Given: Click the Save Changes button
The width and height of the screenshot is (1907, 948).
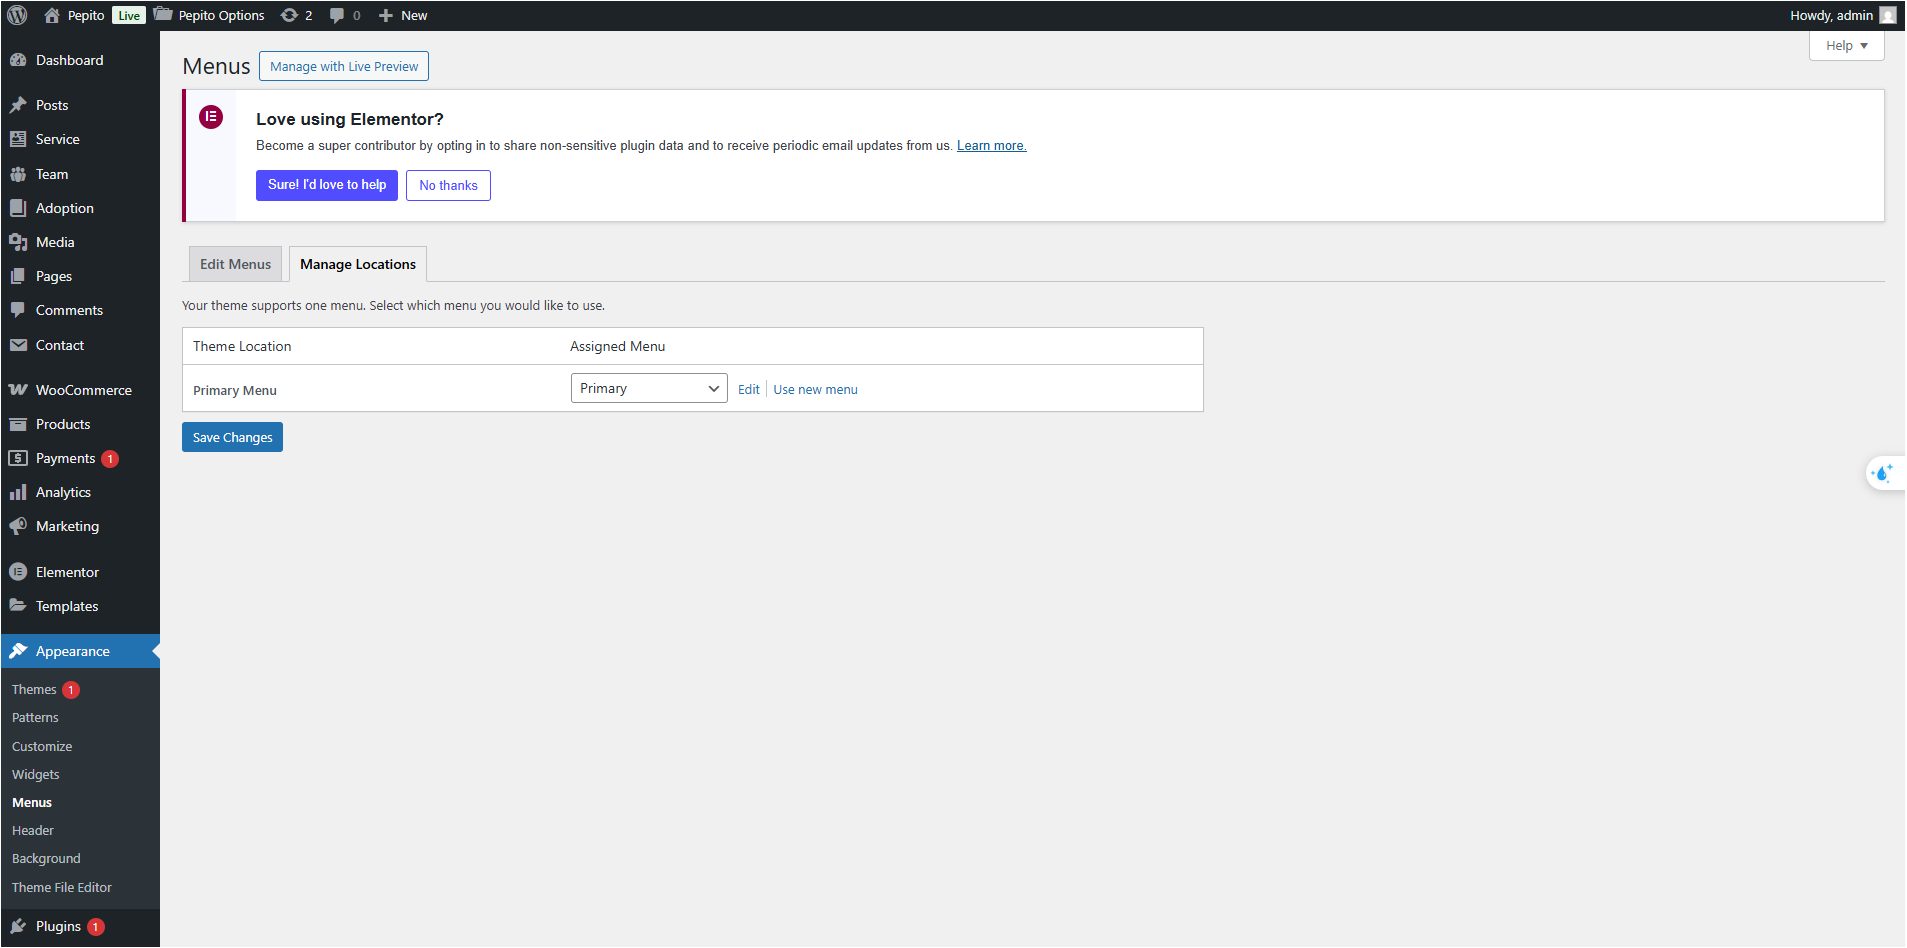Looking at the screenshot, I should click(232, 437).
